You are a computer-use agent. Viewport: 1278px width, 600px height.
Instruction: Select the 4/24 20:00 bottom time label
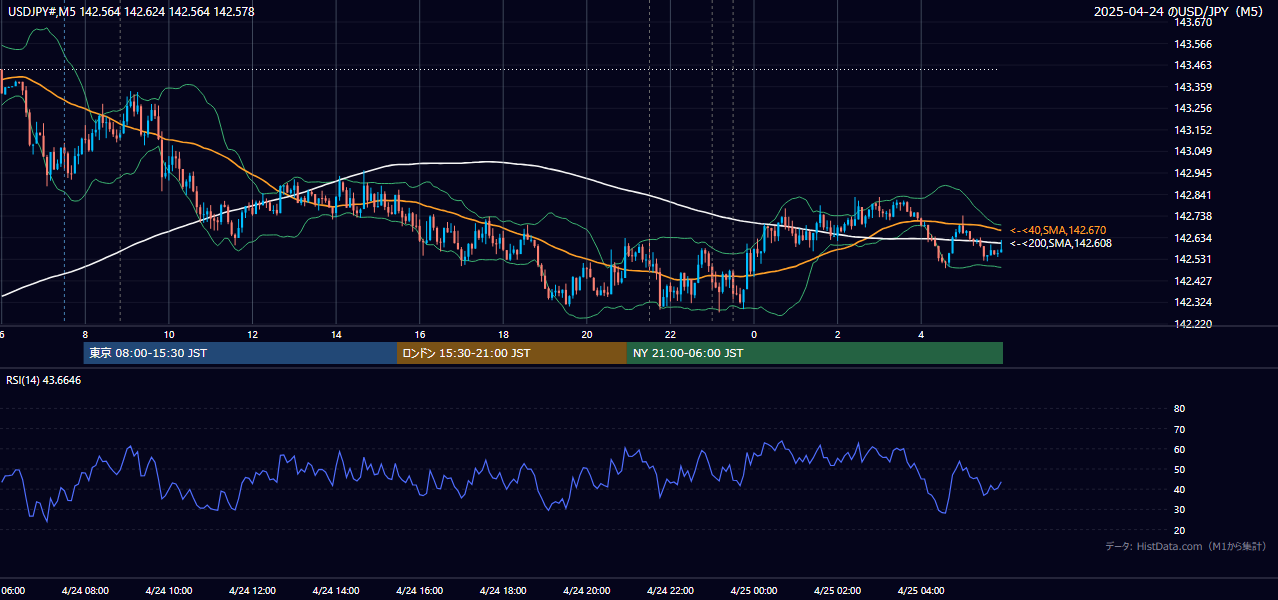587,590
